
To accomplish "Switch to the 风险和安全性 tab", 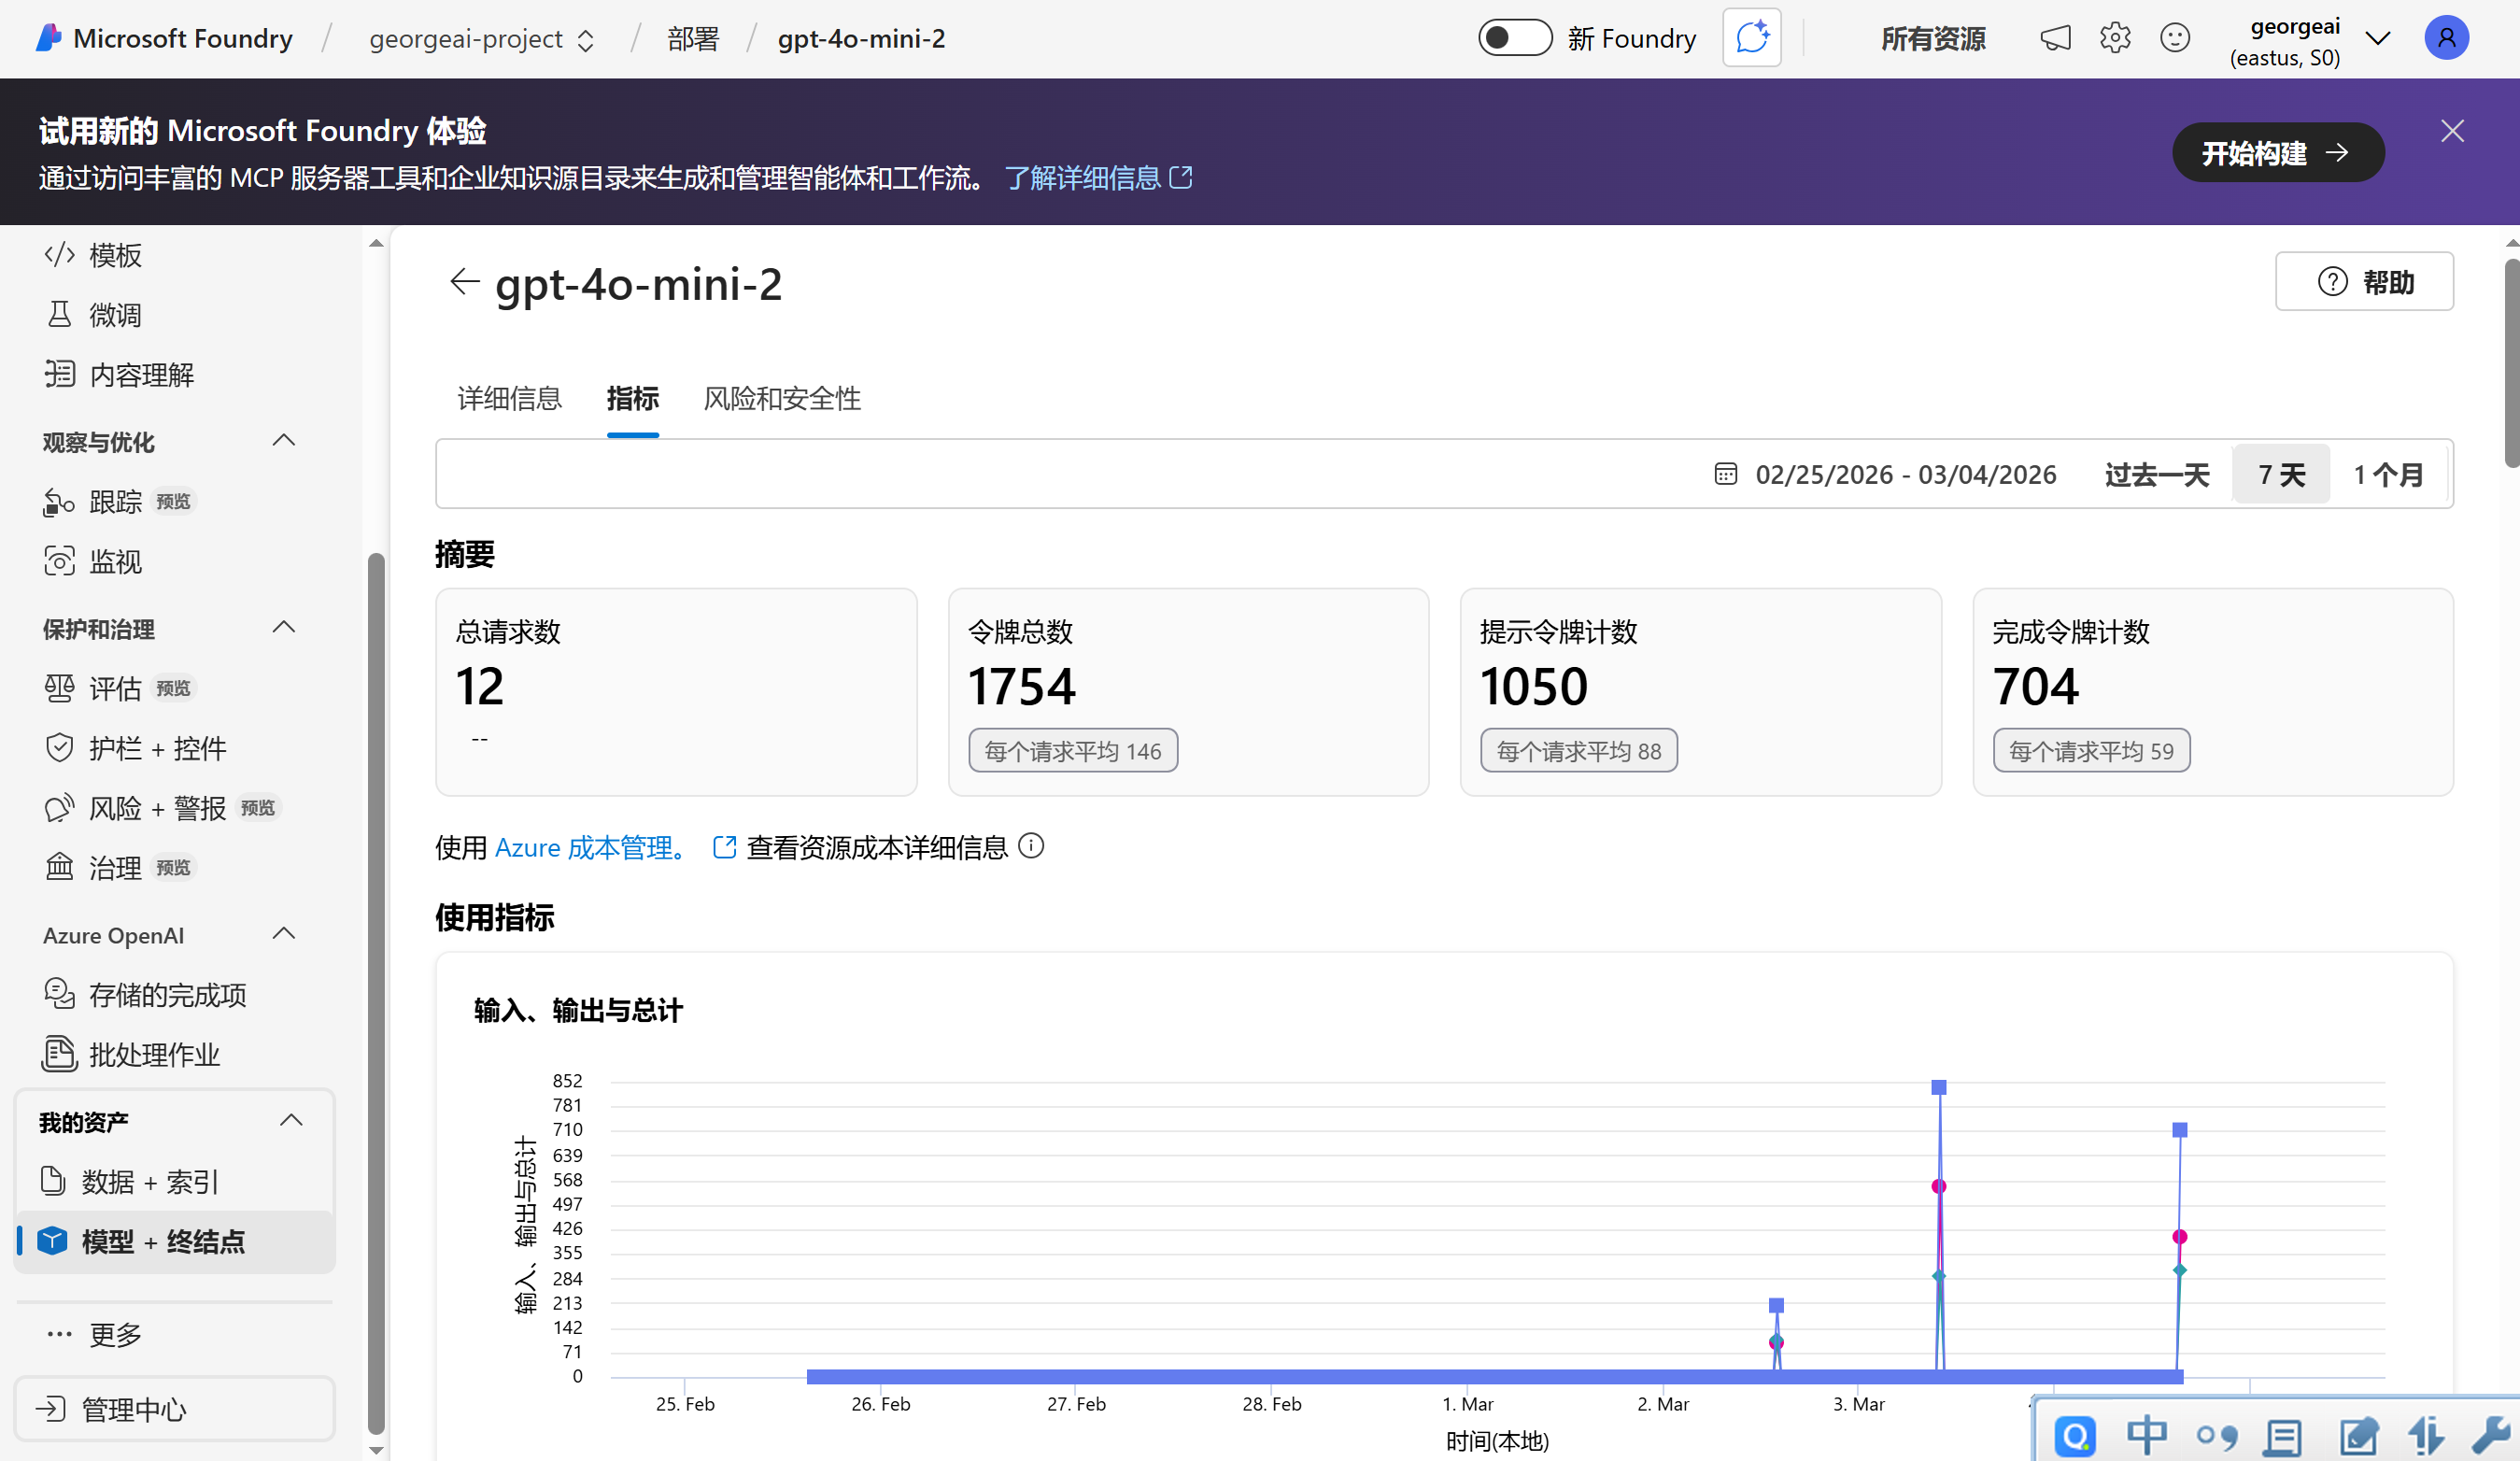I will [781, 398].
